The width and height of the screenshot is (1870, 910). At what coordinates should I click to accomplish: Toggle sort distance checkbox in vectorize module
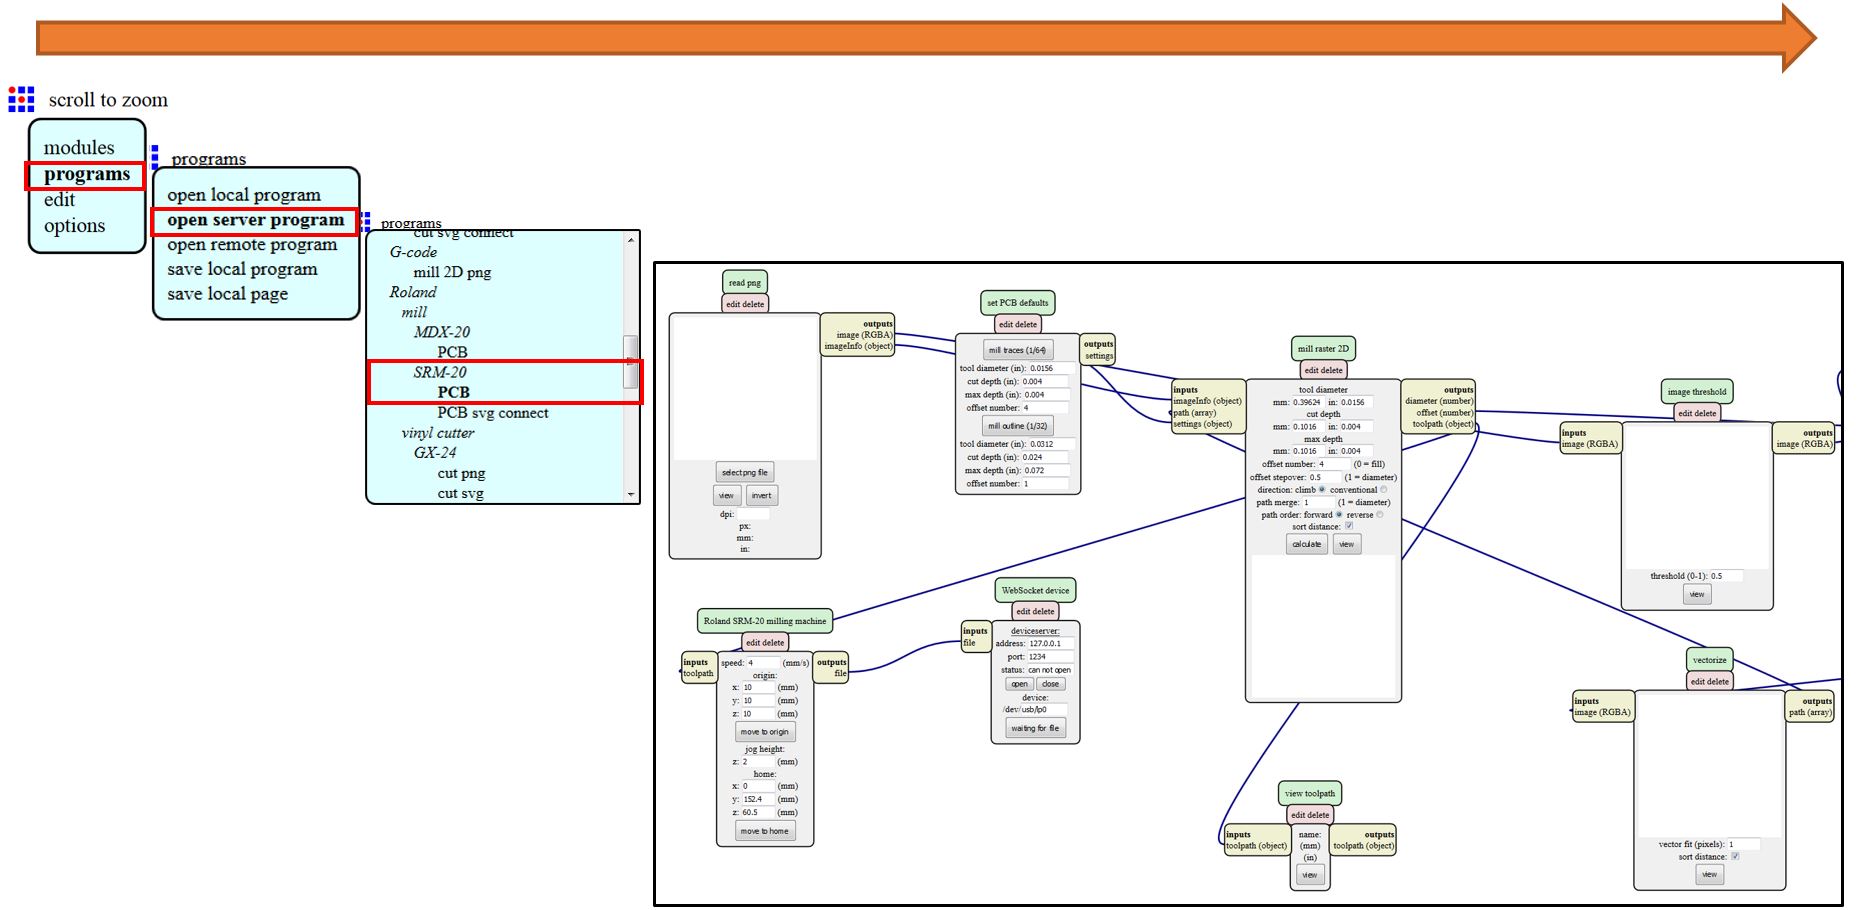pos(1736,856)
